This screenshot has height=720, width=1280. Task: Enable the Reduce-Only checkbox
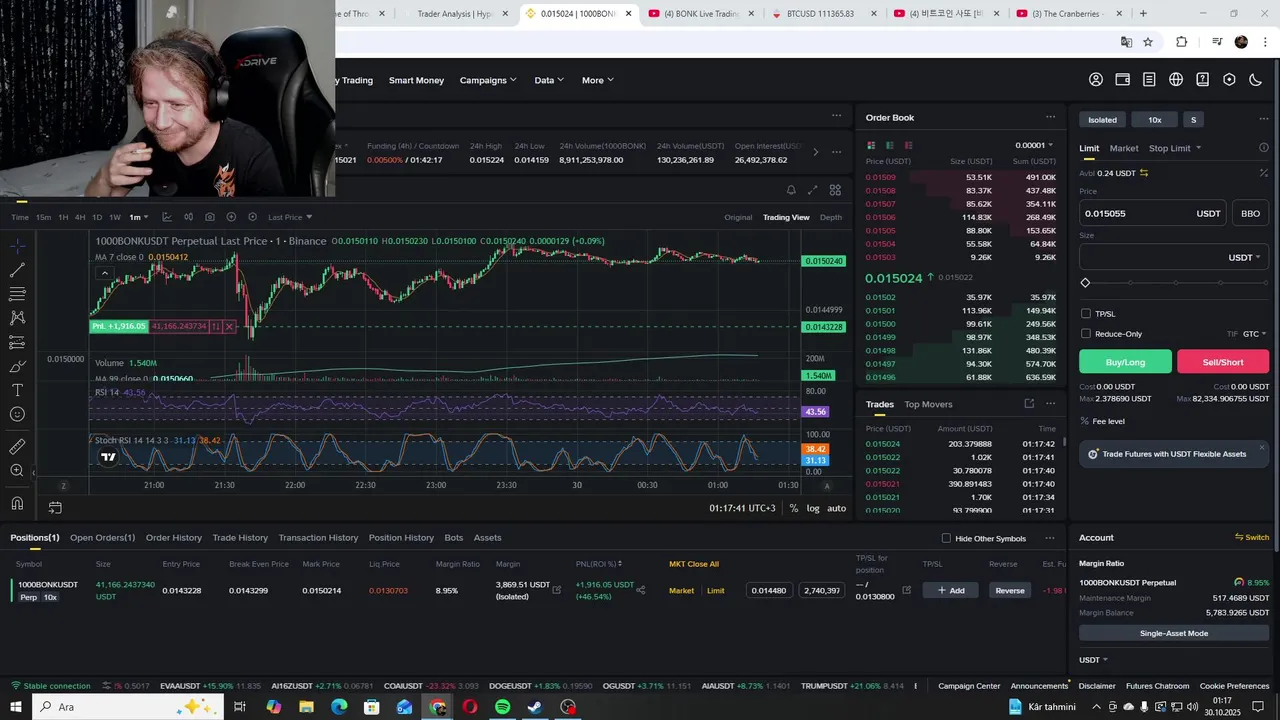coord(1086,334)
